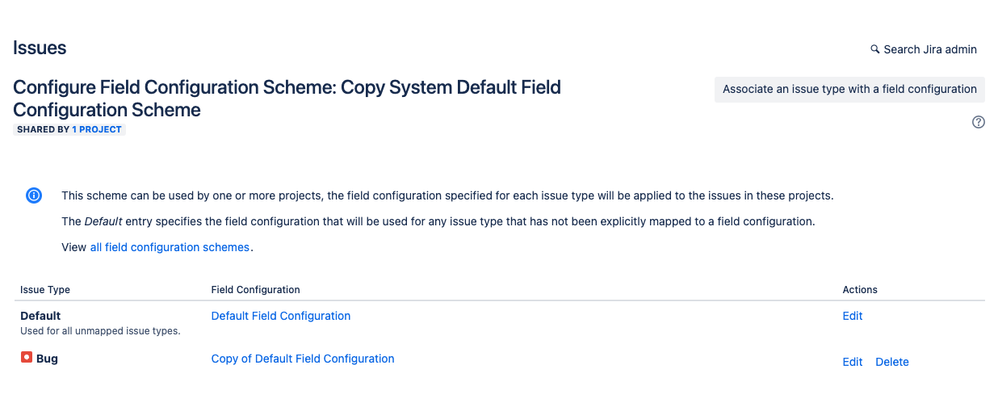Open Default Field Configuration link
Viewport: 998px width, 420px height.
(x=281, y=316)
